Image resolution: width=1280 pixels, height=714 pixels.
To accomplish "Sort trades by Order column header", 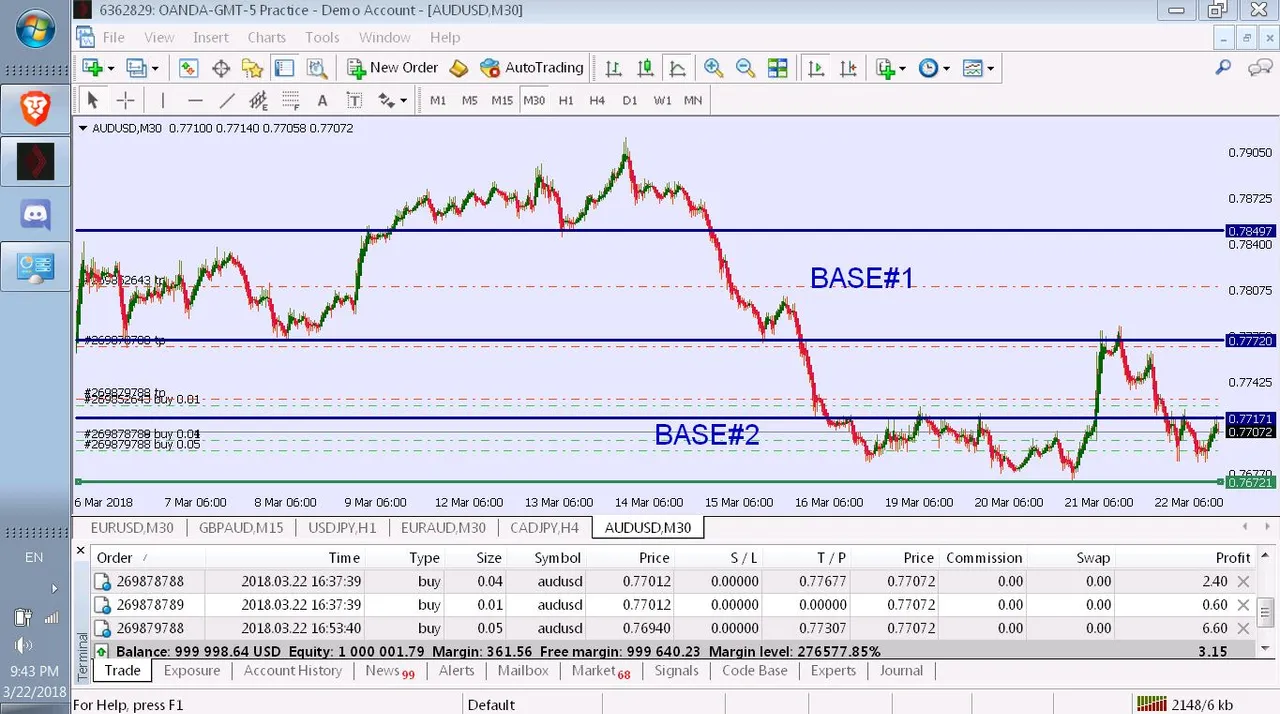I will tap(115, 558).
